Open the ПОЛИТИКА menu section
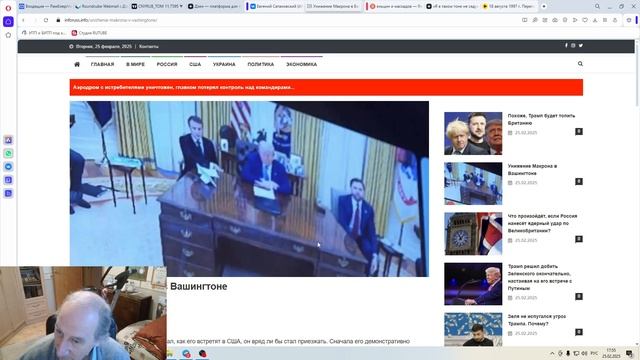The image size is (640, 360). pos(260,64)
